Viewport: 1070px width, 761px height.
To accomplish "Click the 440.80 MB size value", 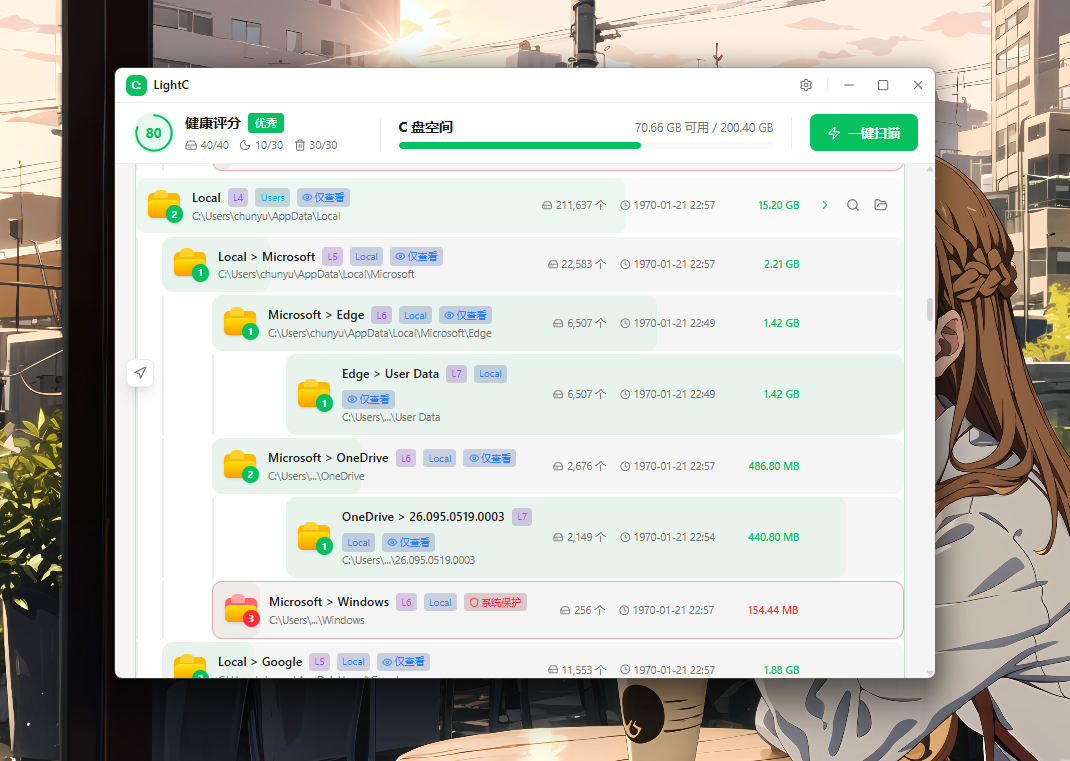I will (774, 538).
